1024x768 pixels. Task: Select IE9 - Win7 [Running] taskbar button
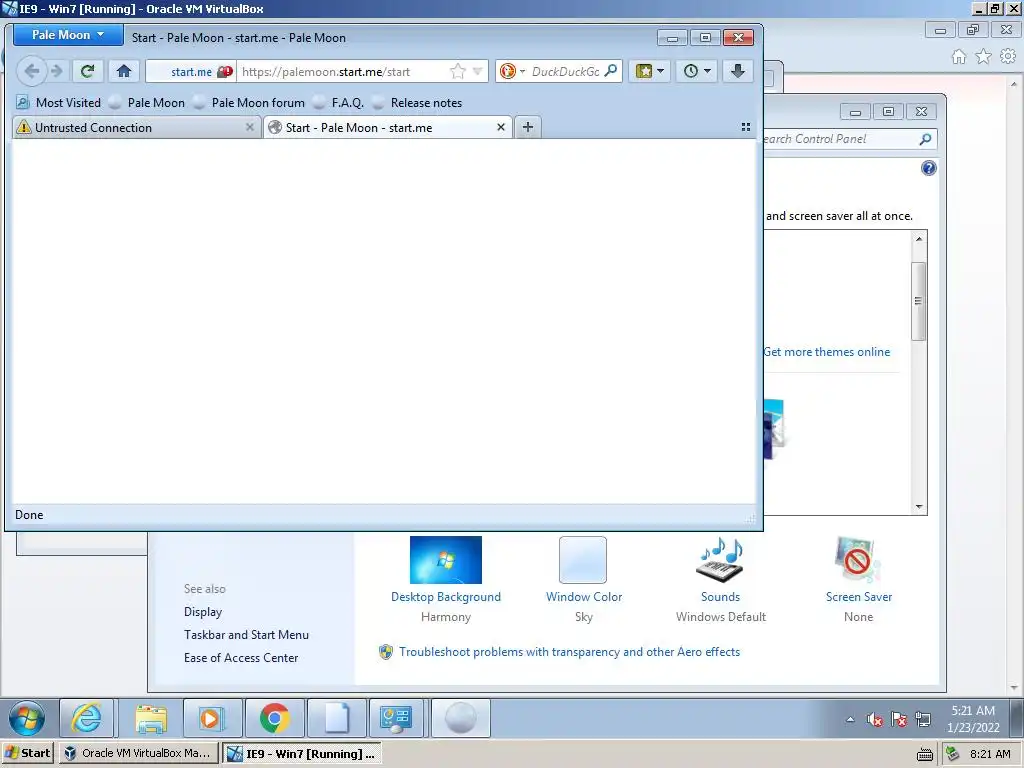[x=302, y=753]
